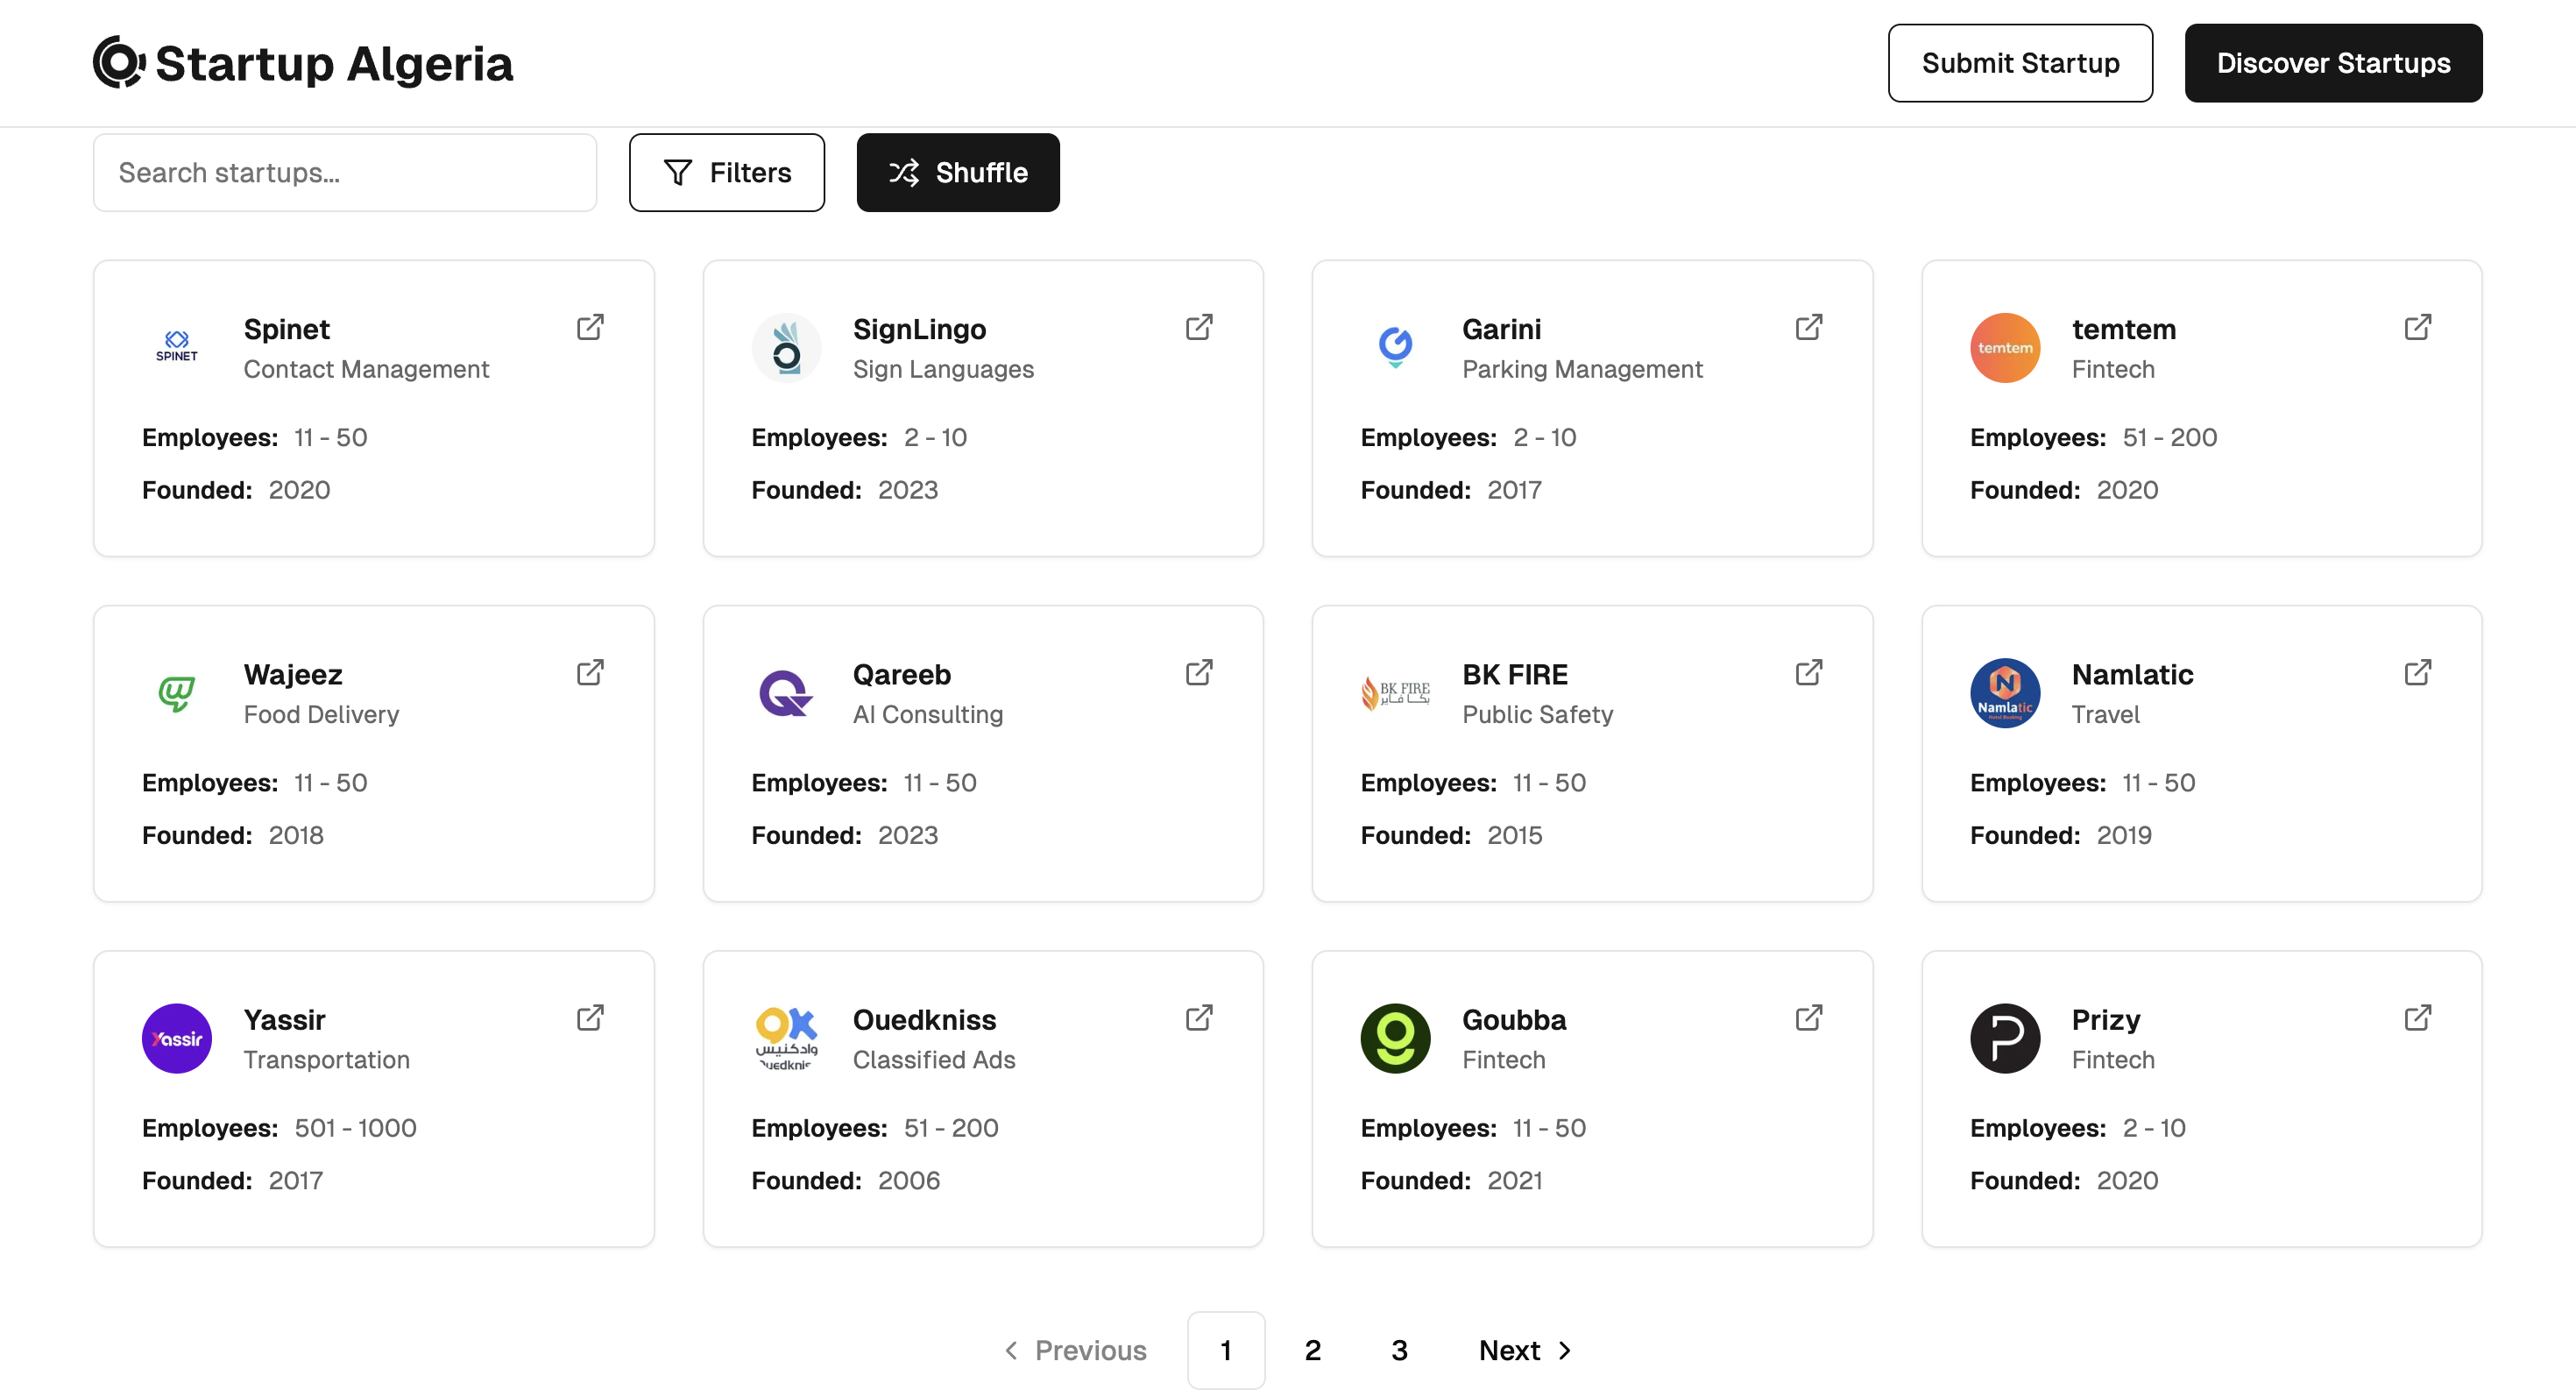This screenshot has width=2576, height=1397.
Task: Click the Yassir purple logo
Action: coord(177,1038)
